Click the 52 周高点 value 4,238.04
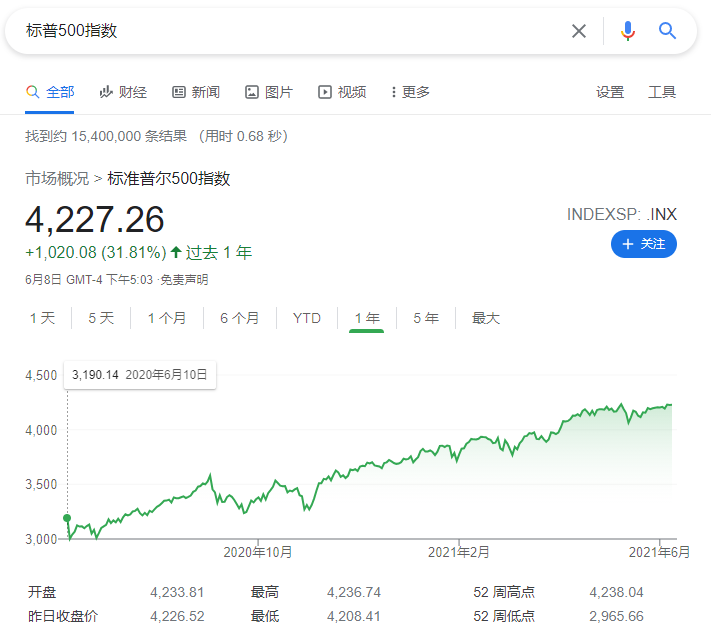 click(x=616, y=592)
